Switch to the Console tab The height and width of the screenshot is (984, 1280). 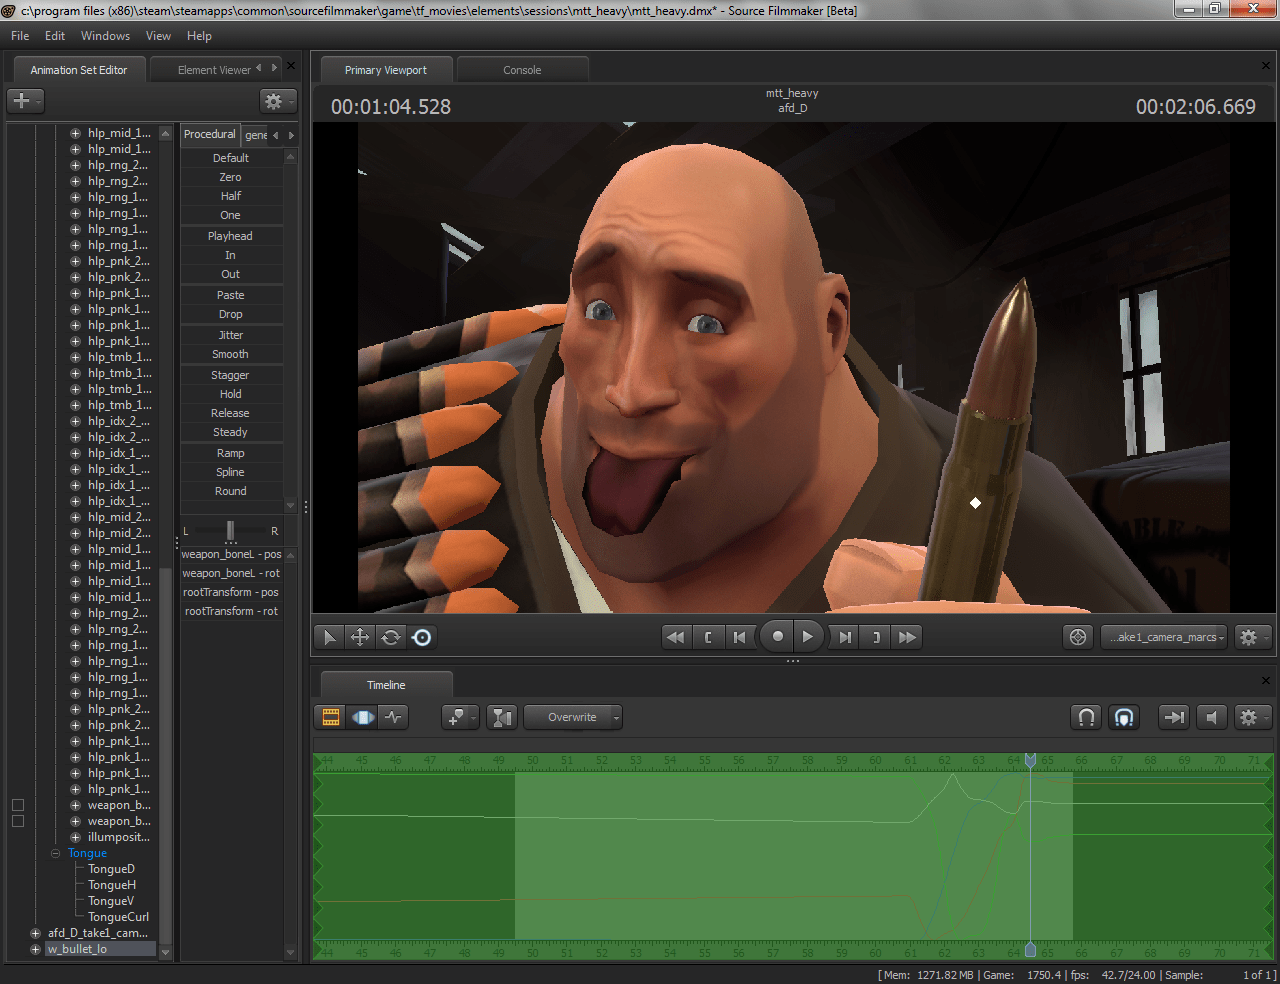pyautogui.click(x=522, y=70)
